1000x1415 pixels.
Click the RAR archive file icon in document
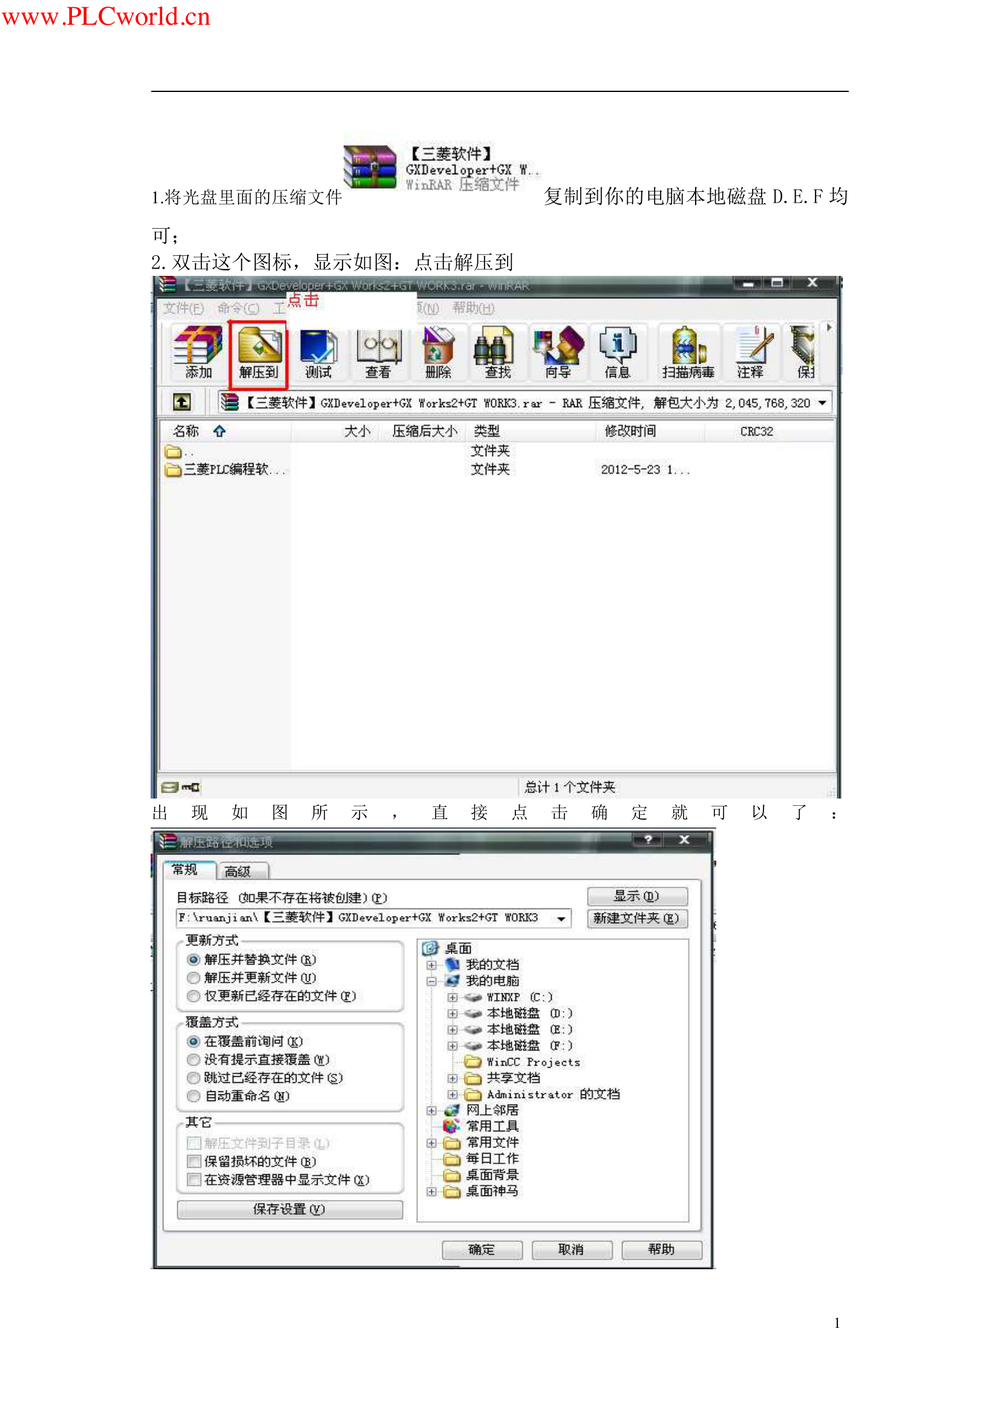(x=371, y=167)
